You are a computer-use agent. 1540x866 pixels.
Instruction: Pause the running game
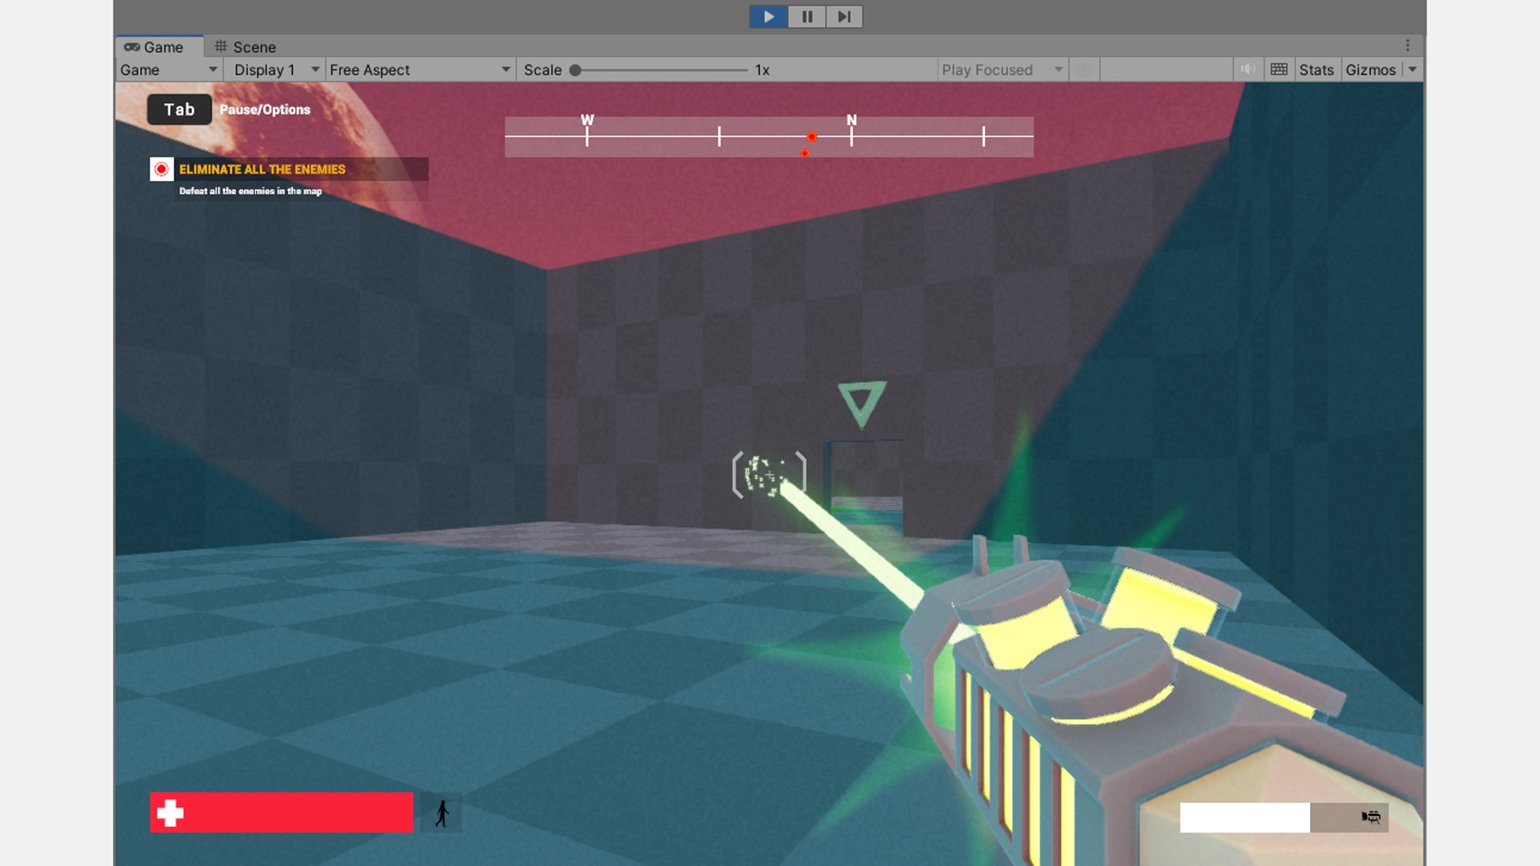coord(806,17)
